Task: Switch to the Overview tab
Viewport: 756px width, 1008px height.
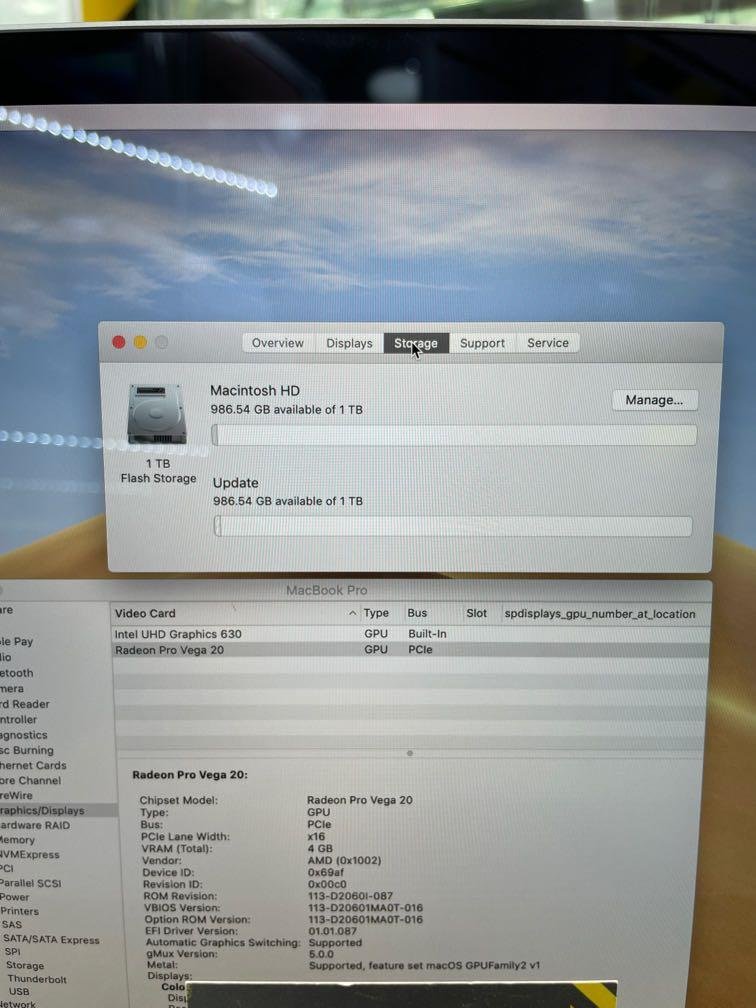Action: pyautogui.click(x=278, y=343)
